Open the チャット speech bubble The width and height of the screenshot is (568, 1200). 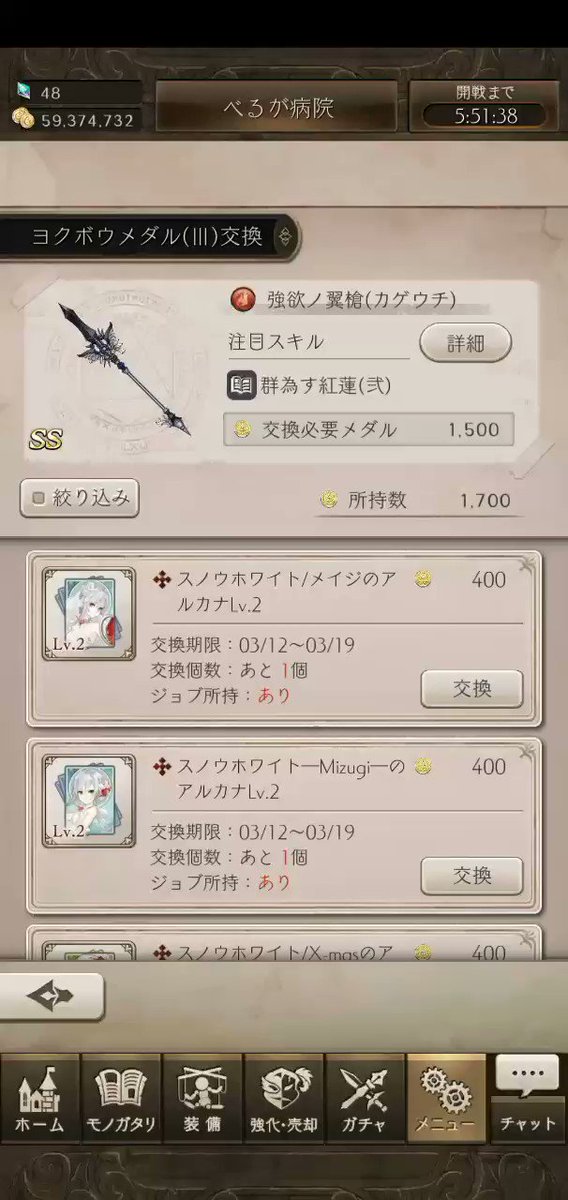[x=528, y=1096]
